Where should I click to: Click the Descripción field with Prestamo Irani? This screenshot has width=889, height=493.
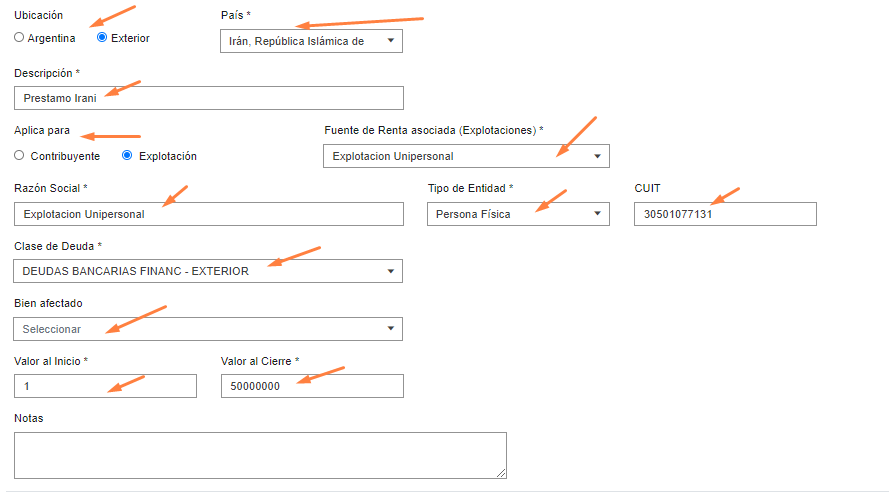tap(209, 98)
